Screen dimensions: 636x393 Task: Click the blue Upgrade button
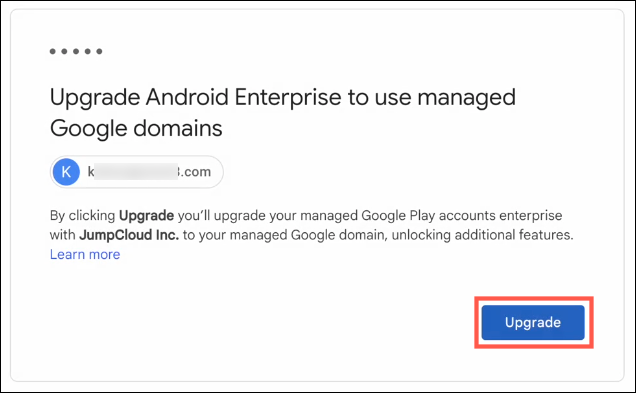tap(533, 322)
